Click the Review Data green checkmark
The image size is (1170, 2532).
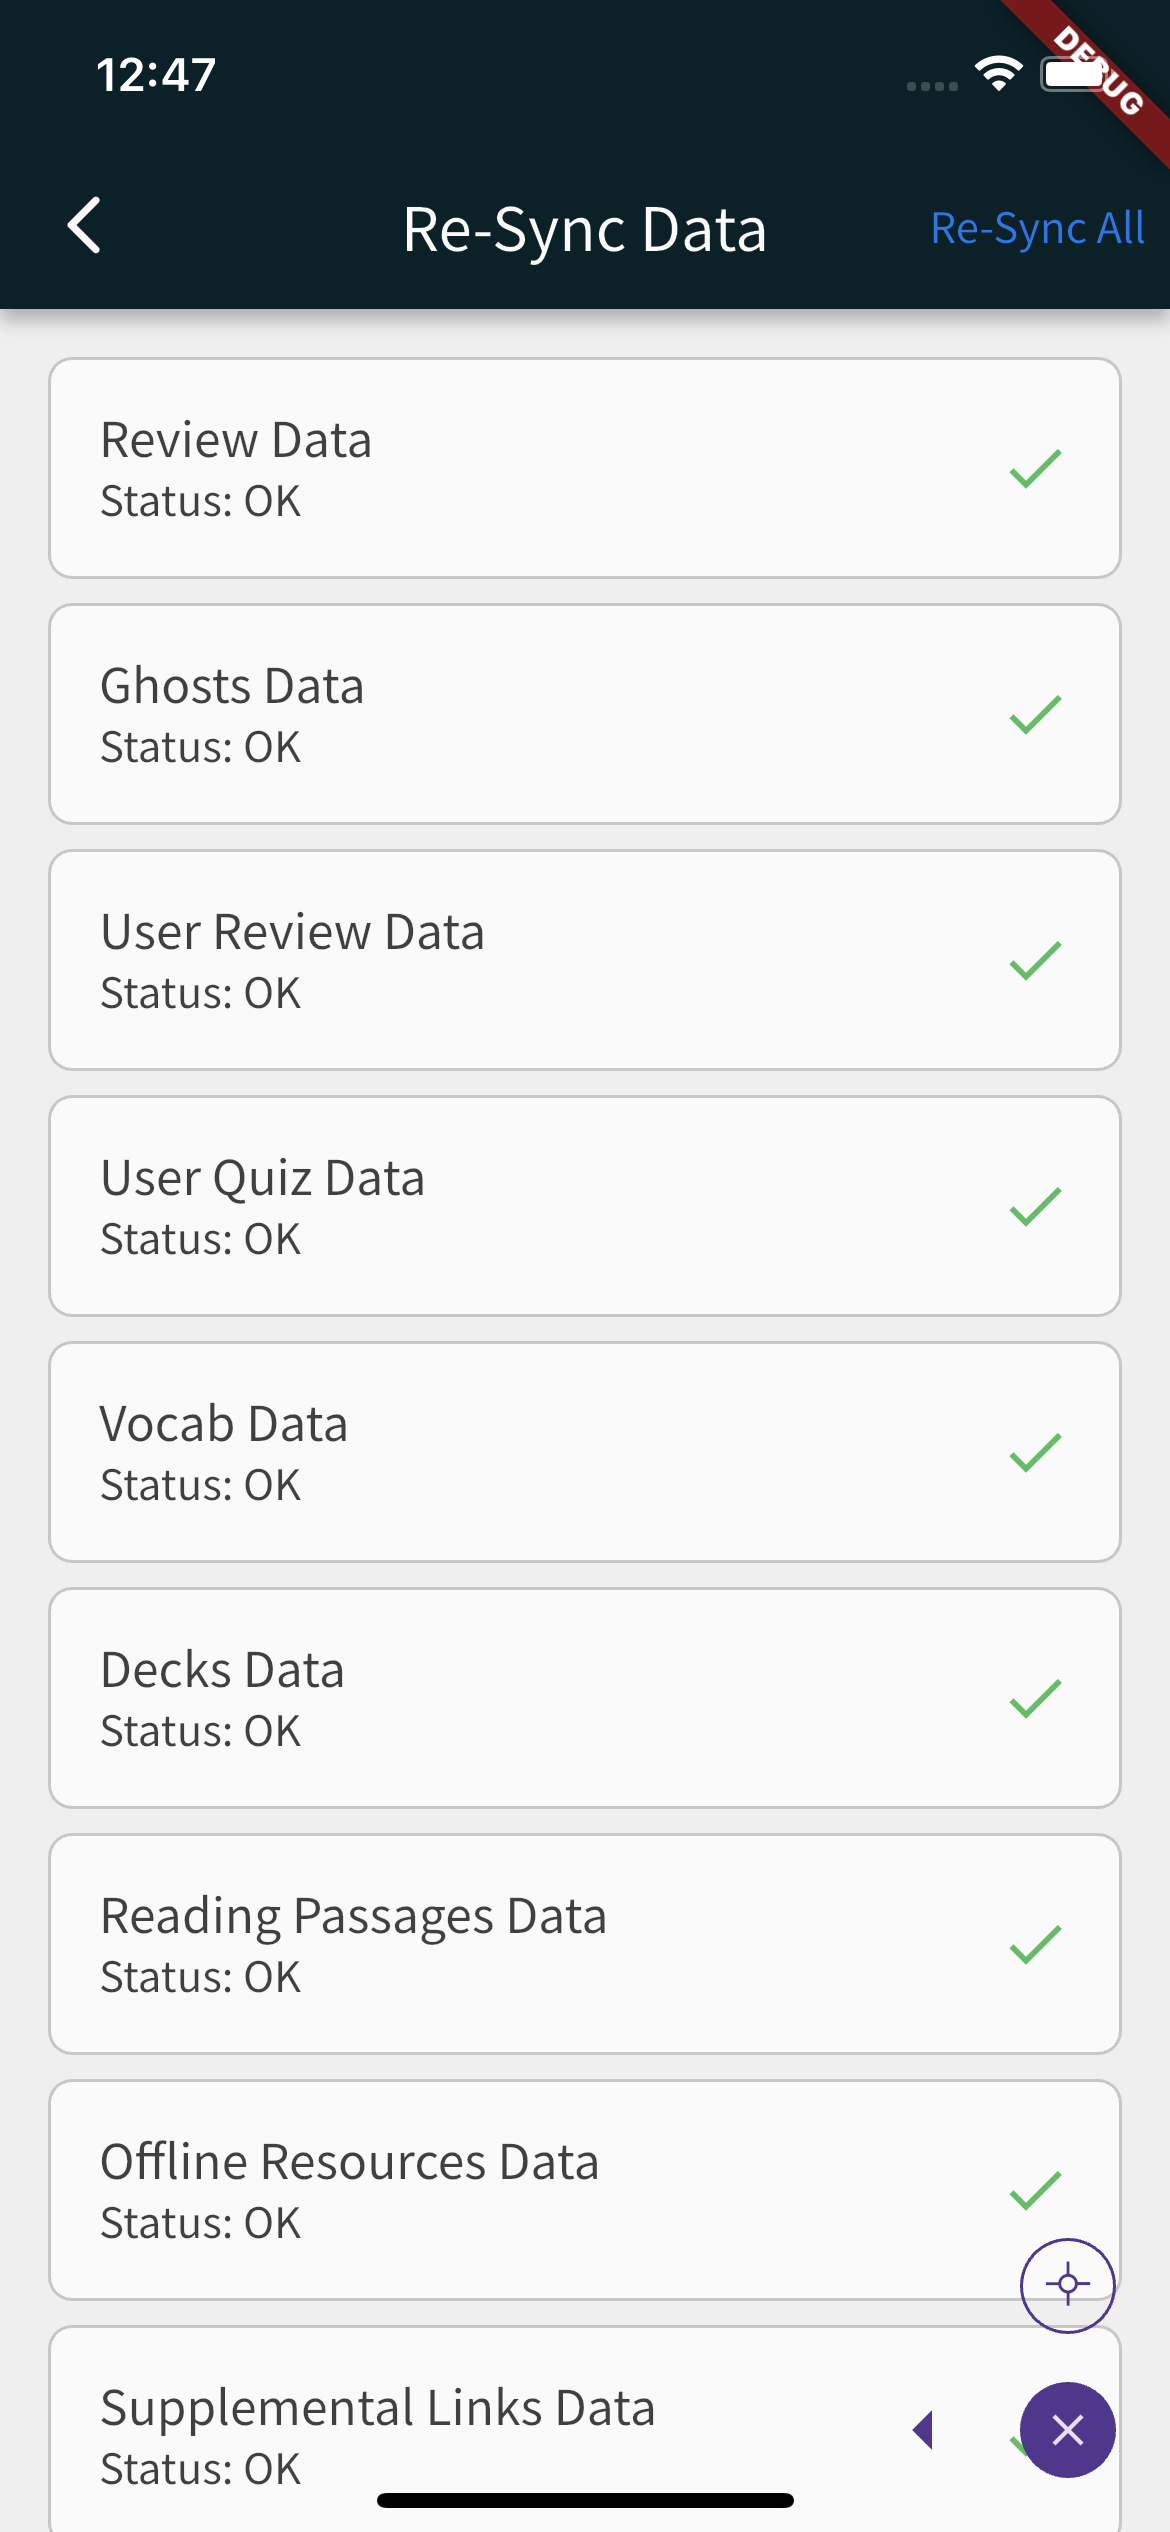(1035, 468)
